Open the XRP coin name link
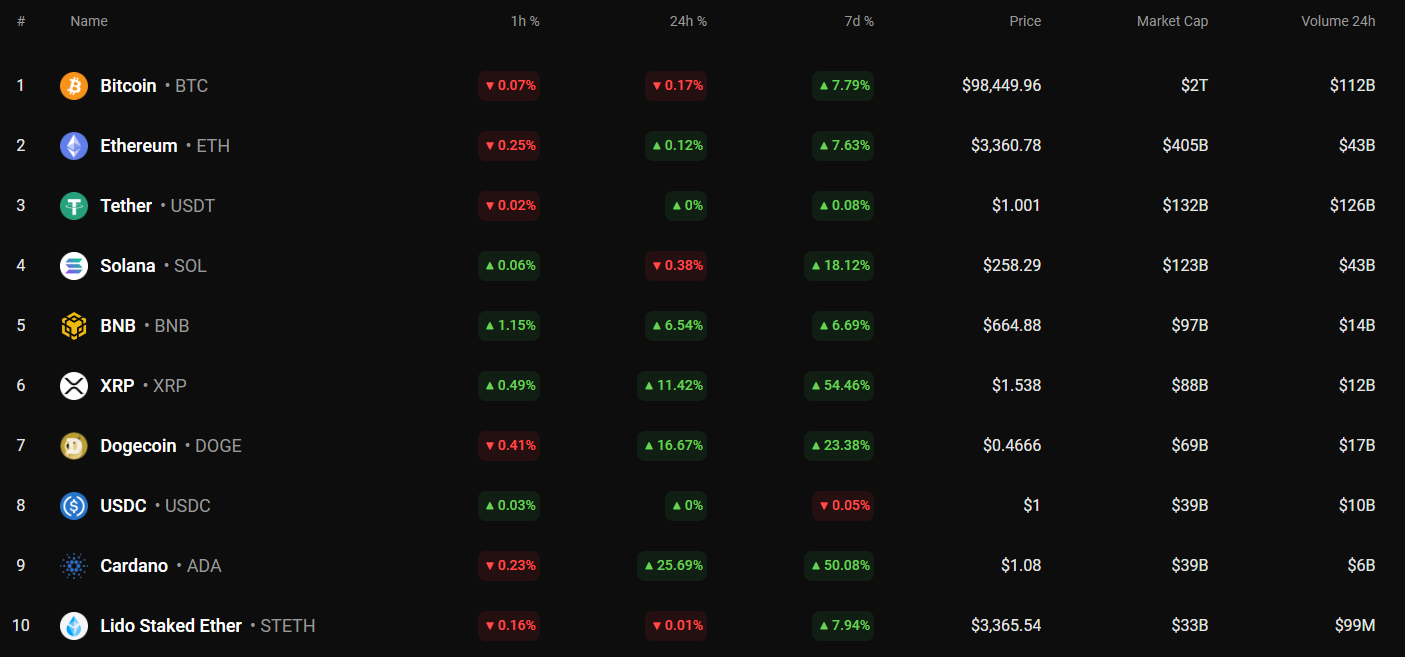Viewport: 1405px width, 657px height. point(117,386)
